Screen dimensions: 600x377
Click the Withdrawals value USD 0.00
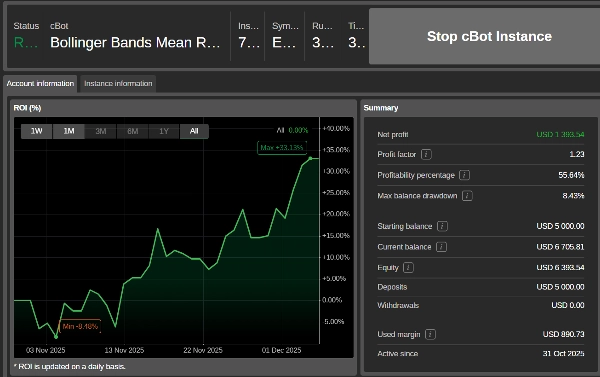click(x=568, y=305)
